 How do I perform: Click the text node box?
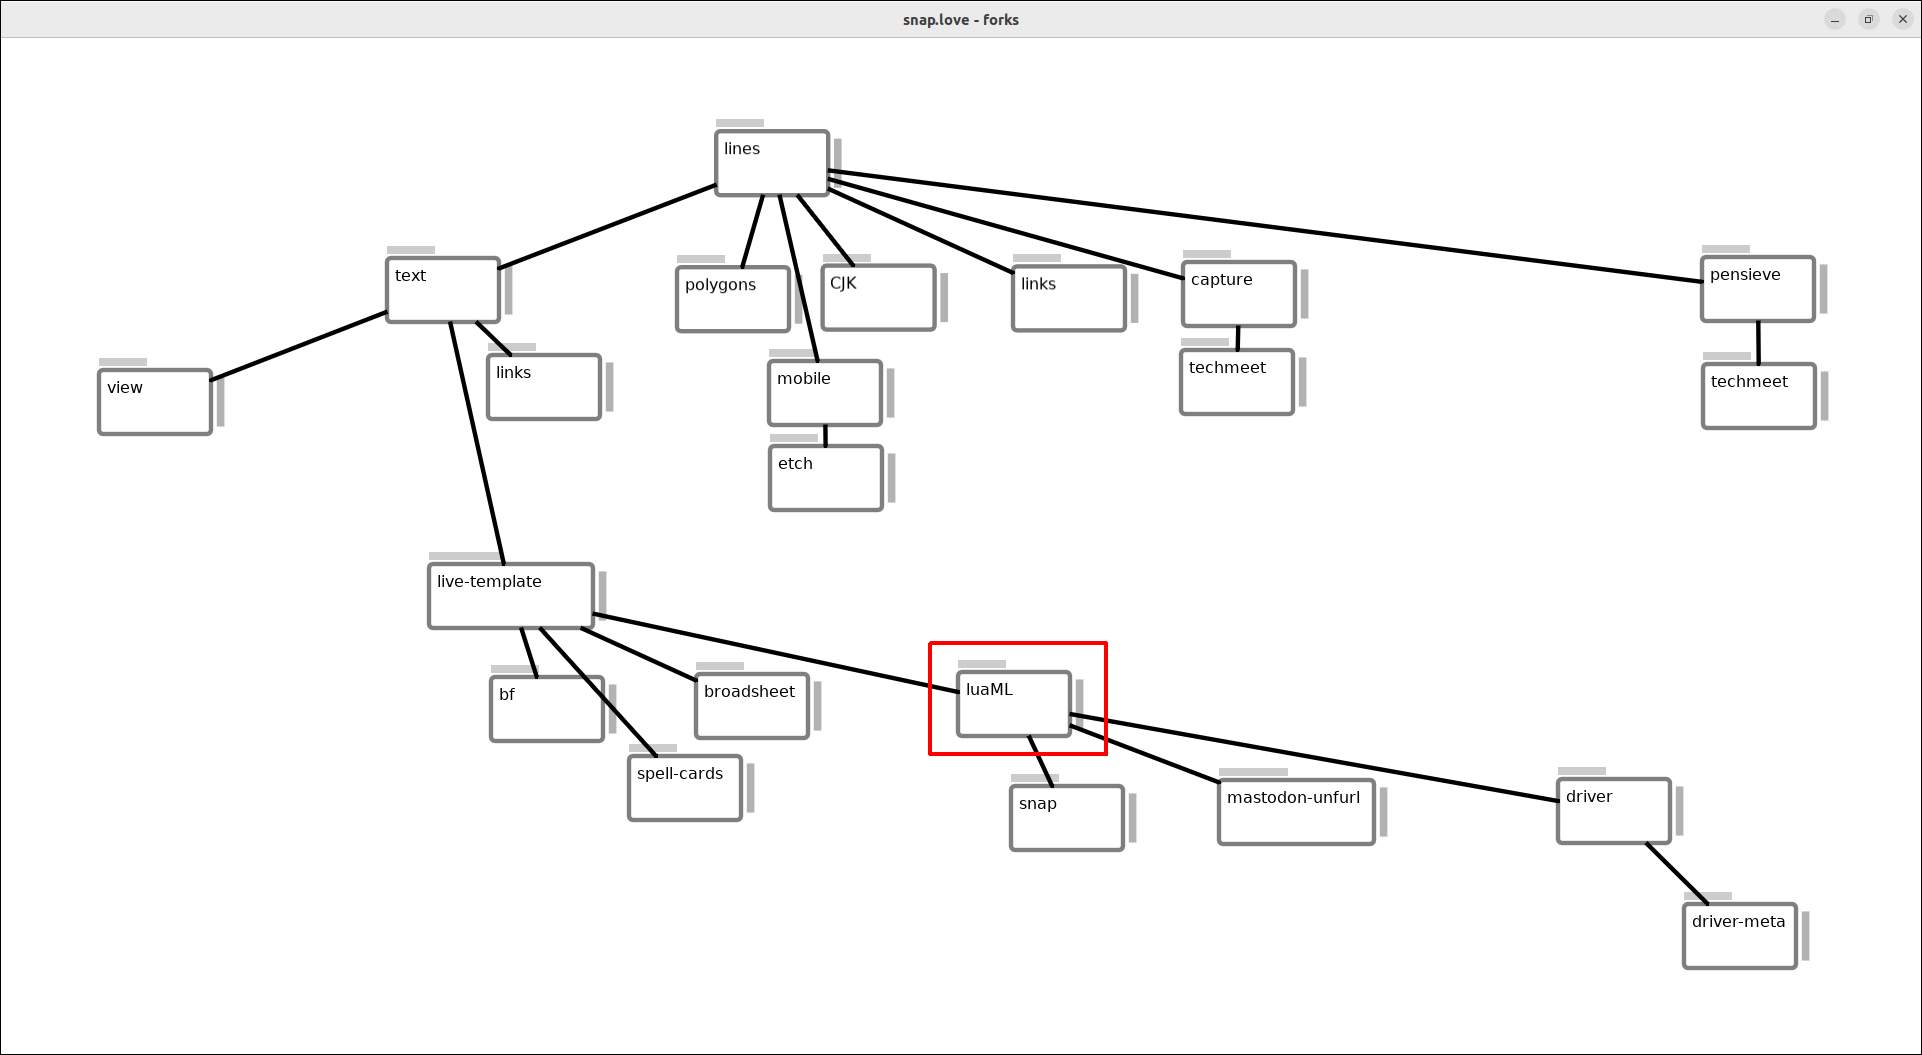443,290
